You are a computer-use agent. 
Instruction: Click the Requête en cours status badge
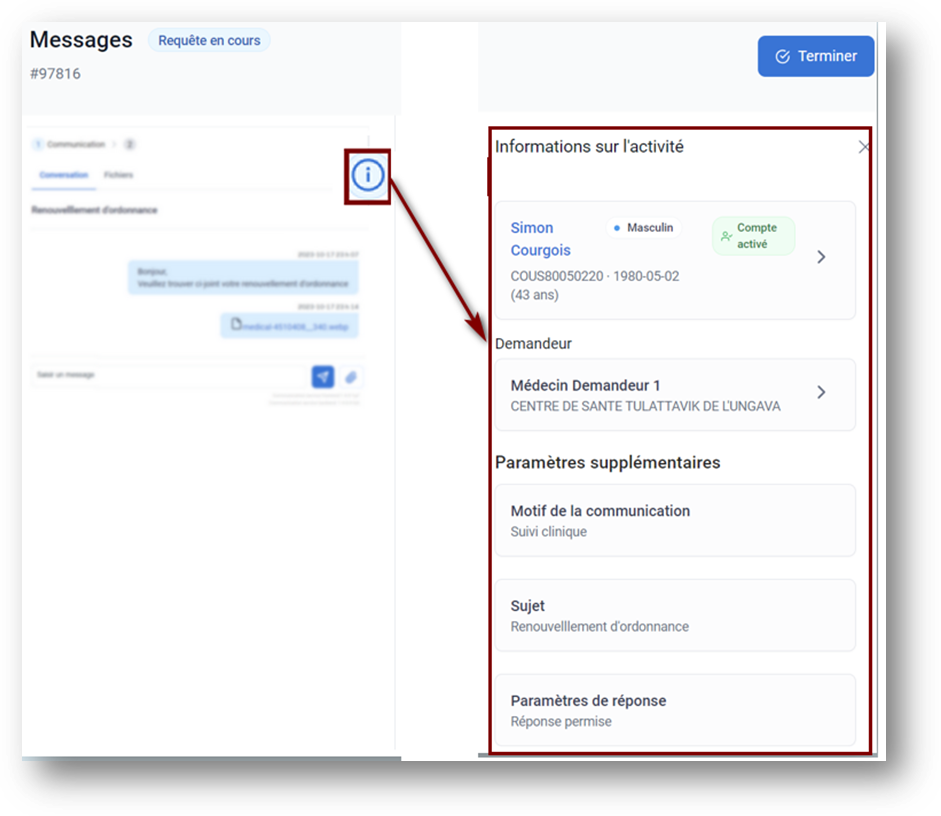click(x=209, y=40)
